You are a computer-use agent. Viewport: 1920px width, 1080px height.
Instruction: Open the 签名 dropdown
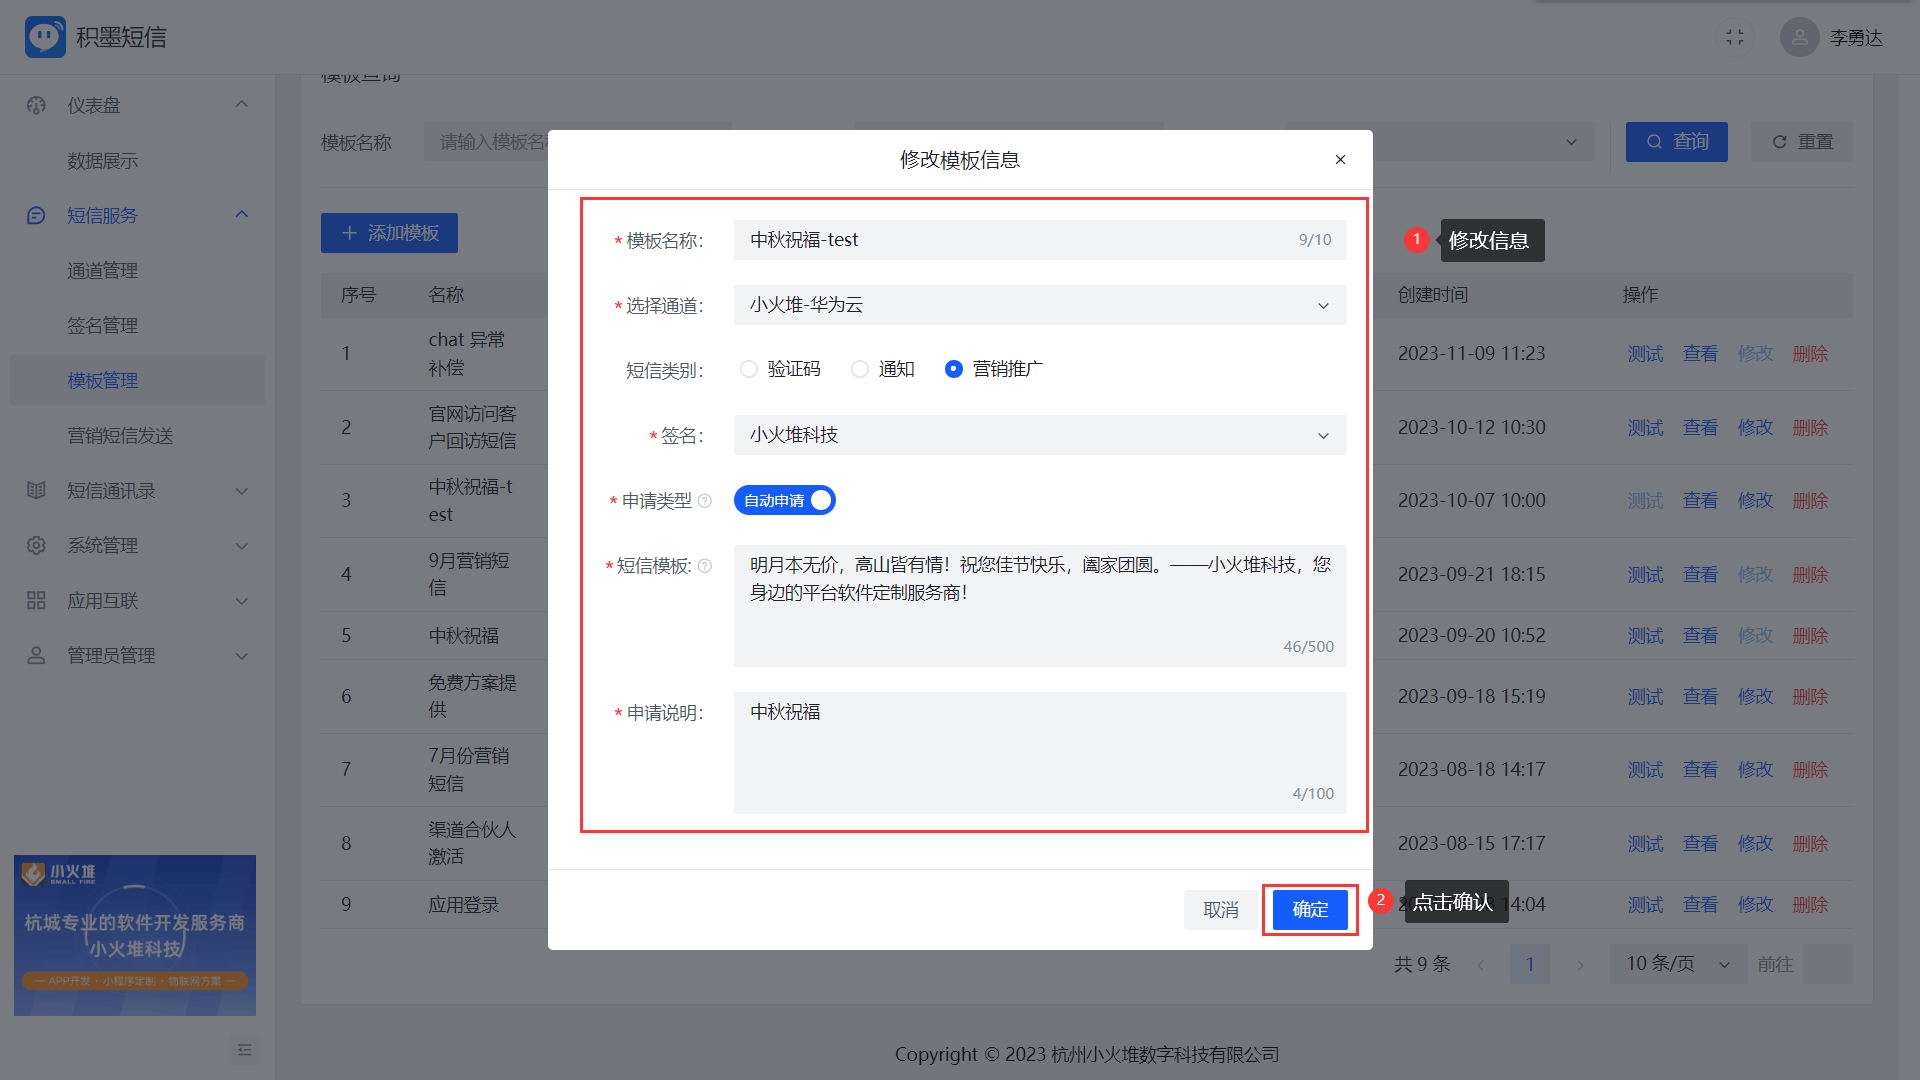1039,435
